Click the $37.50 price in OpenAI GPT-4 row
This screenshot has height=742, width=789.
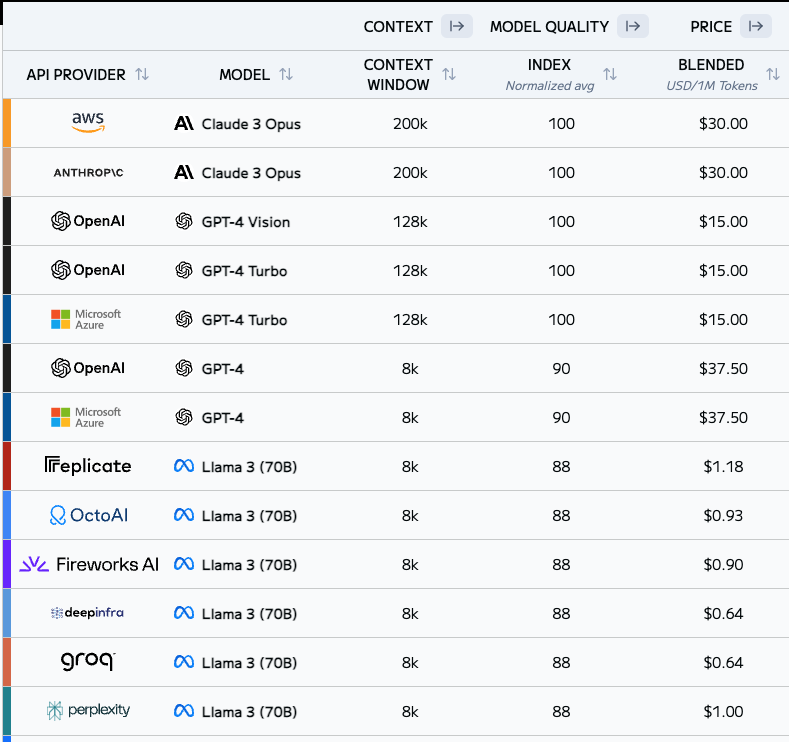tap(723, 369)
